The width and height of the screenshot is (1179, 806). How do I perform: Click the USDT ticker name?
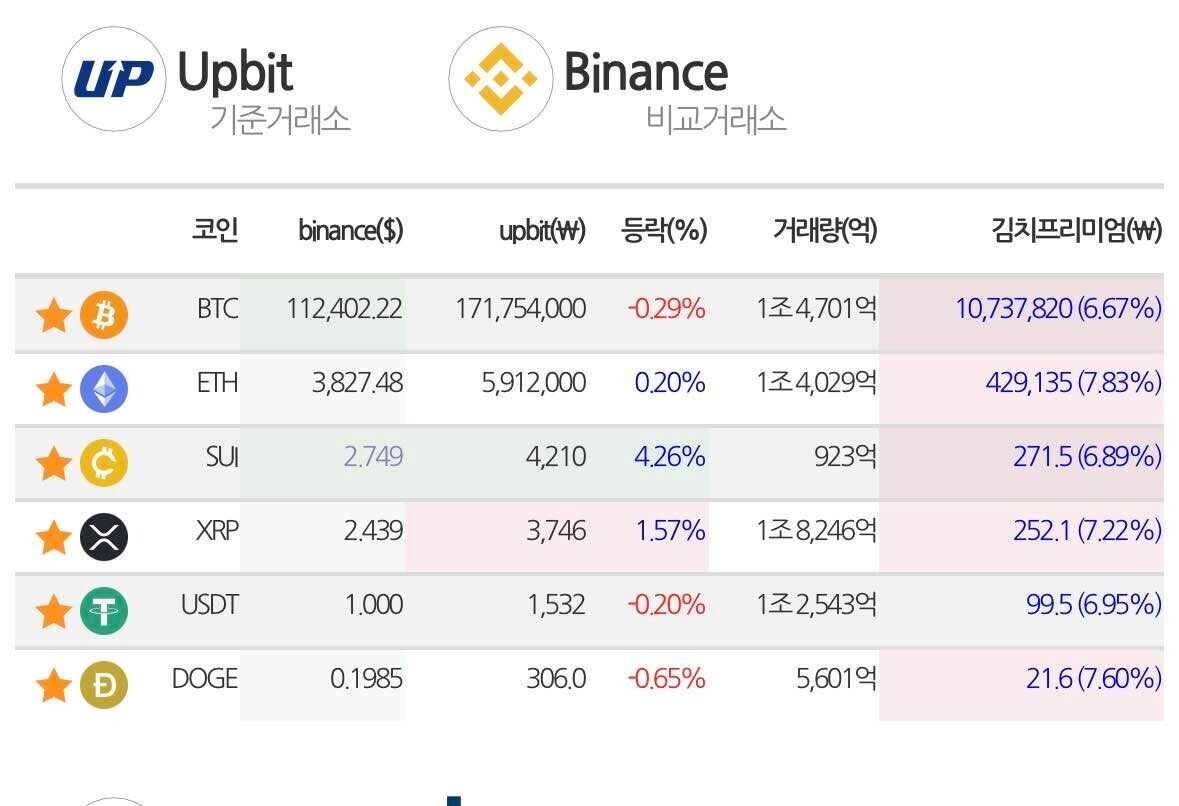pos(209,604)
